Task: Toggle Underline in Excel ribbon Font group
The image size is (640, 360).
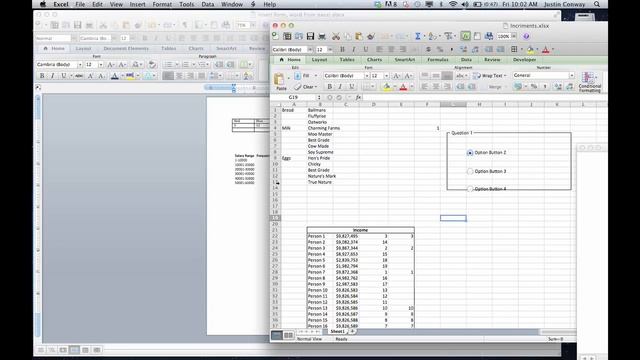Action: 351,87
